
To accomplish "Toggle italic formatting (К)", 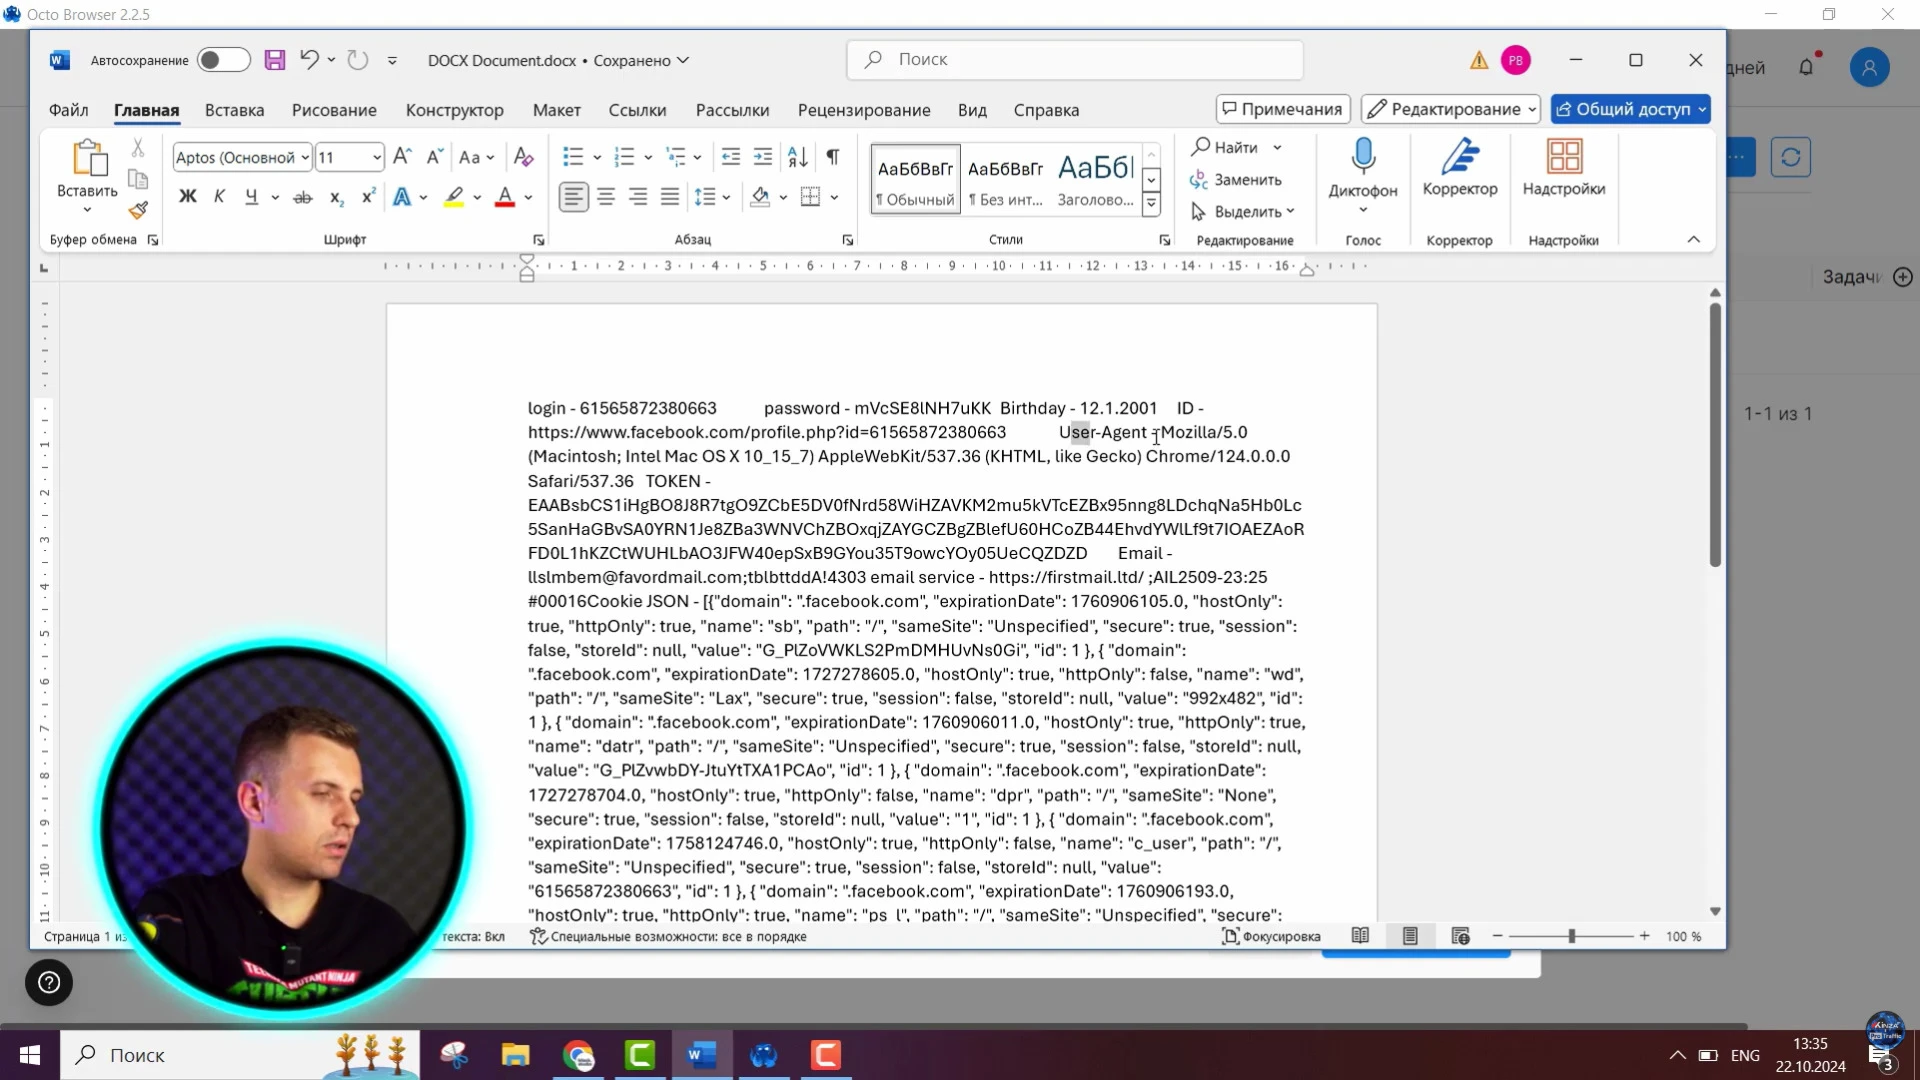I will point(219,197).
